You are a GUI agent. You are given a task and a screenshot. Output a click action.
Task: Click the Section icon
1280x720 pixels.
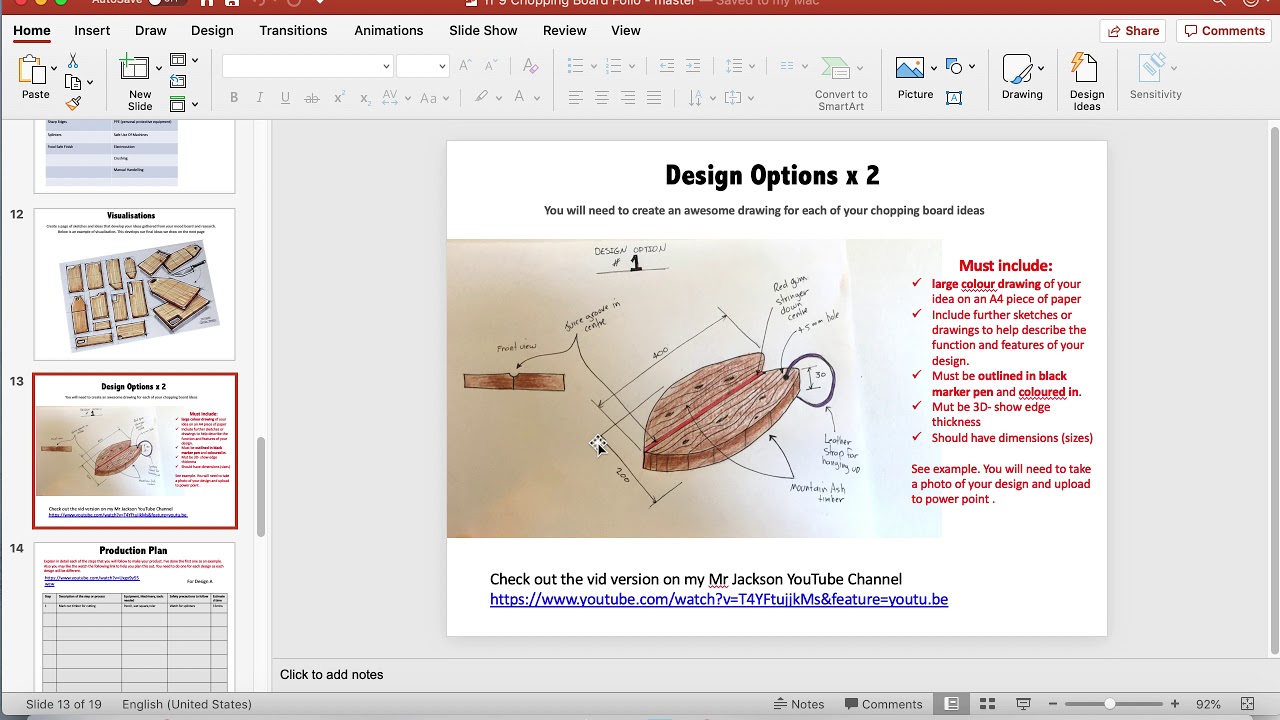pyautogui.click(x=178, y=104)
